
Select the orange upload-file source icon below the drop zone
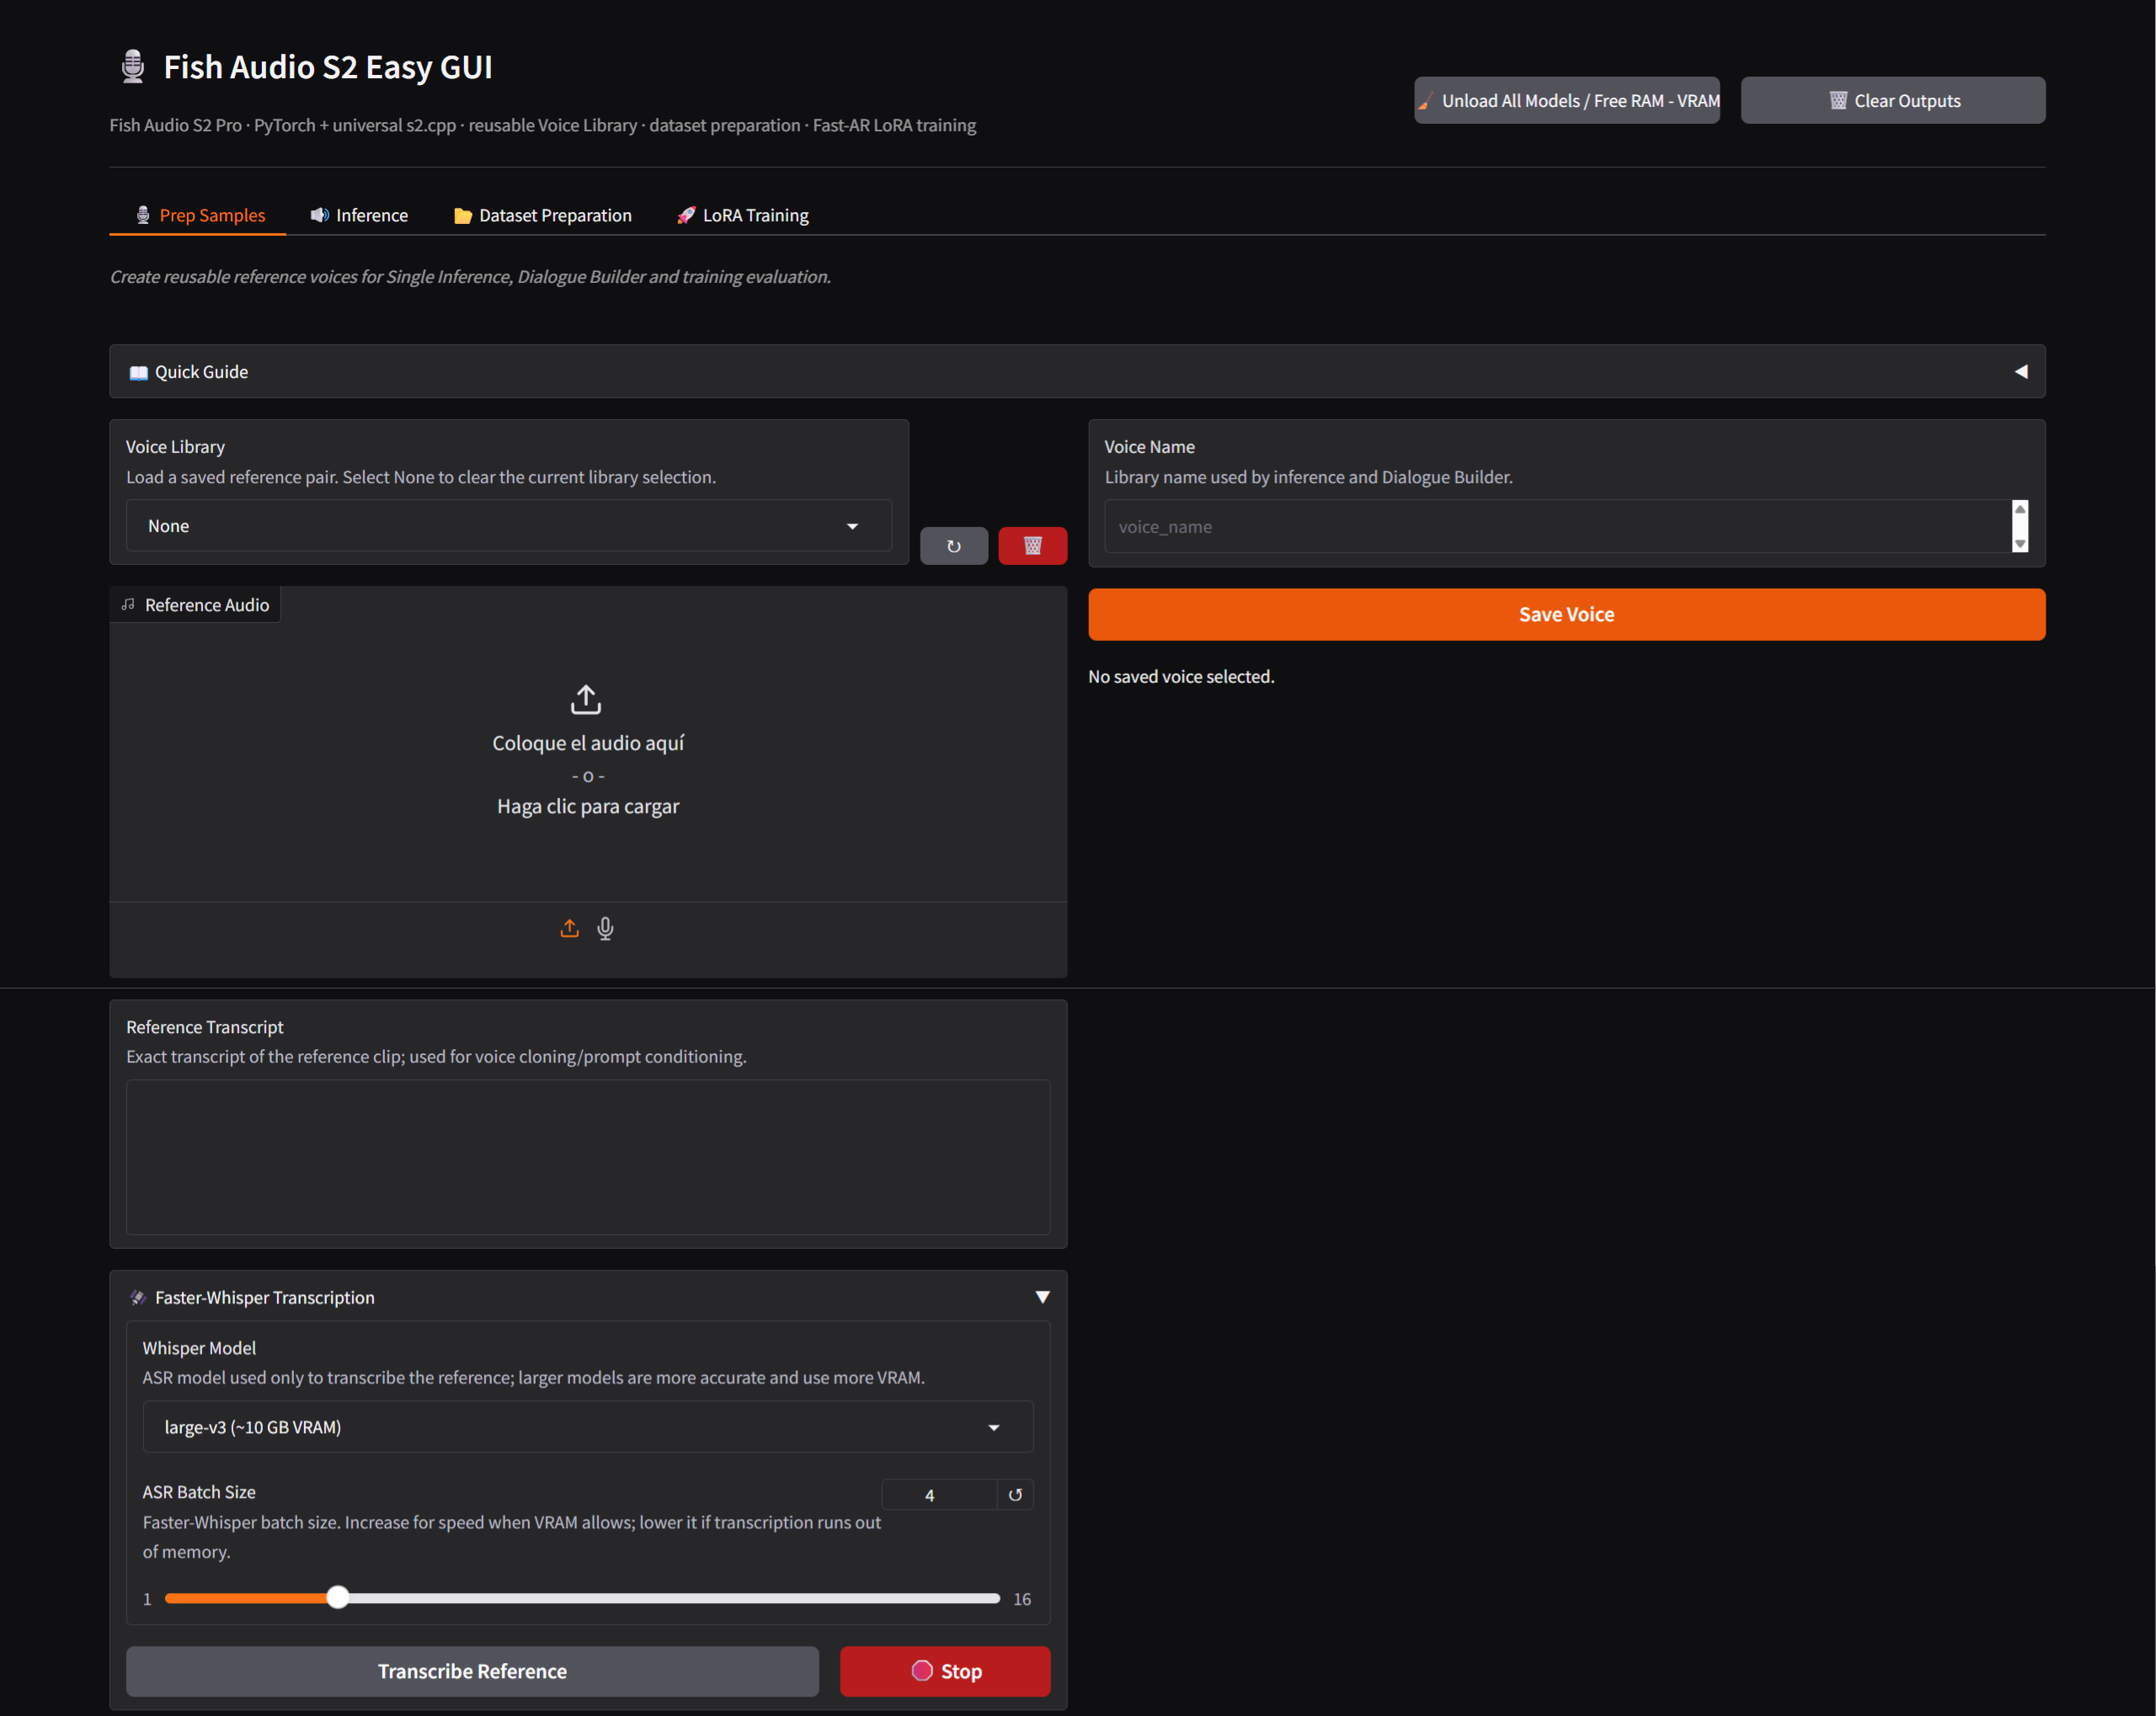569,929
